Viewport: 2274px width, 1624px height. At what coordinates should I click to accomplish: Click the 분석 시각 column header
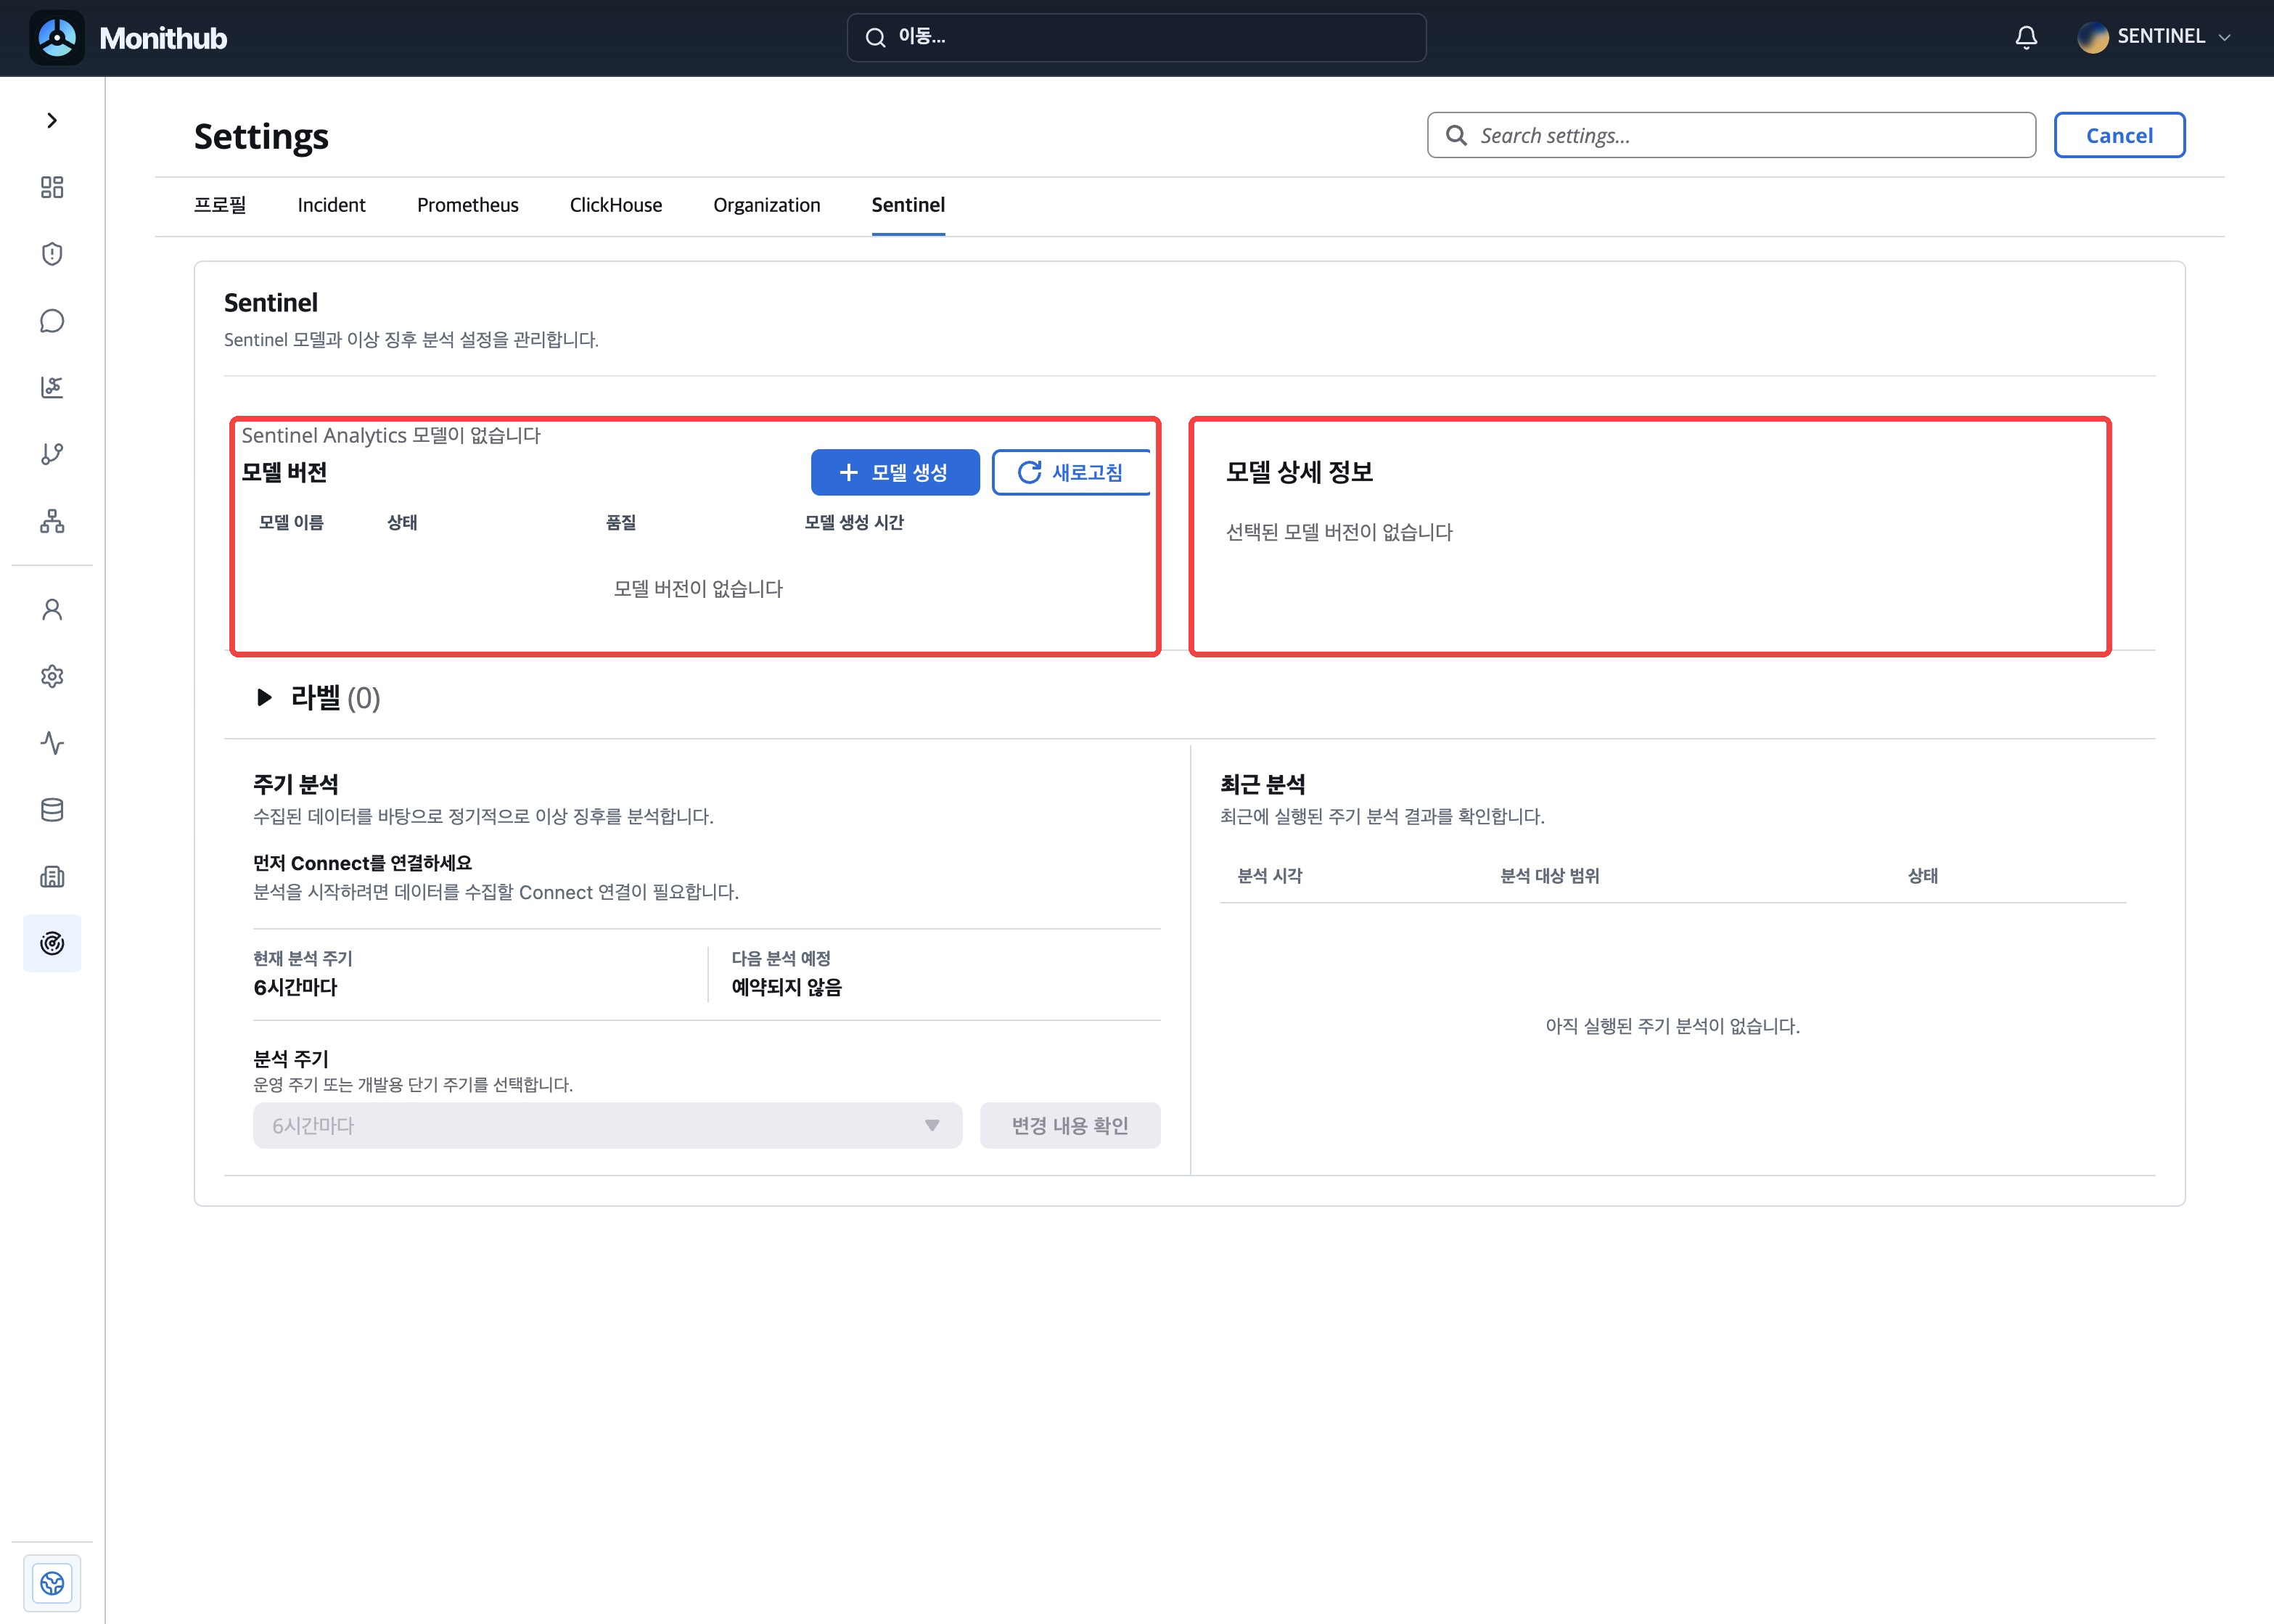pyautogui.click(x=1270, y=876)
